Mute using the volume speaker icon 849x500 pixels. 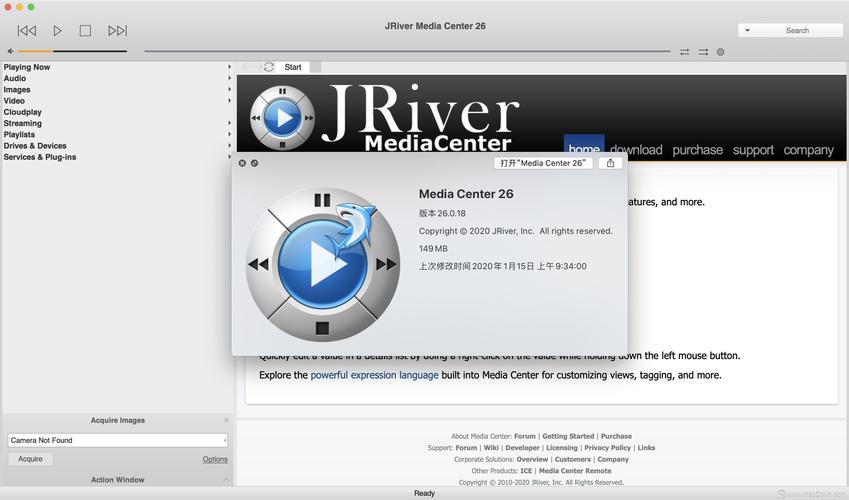click(x=10, y=51)
